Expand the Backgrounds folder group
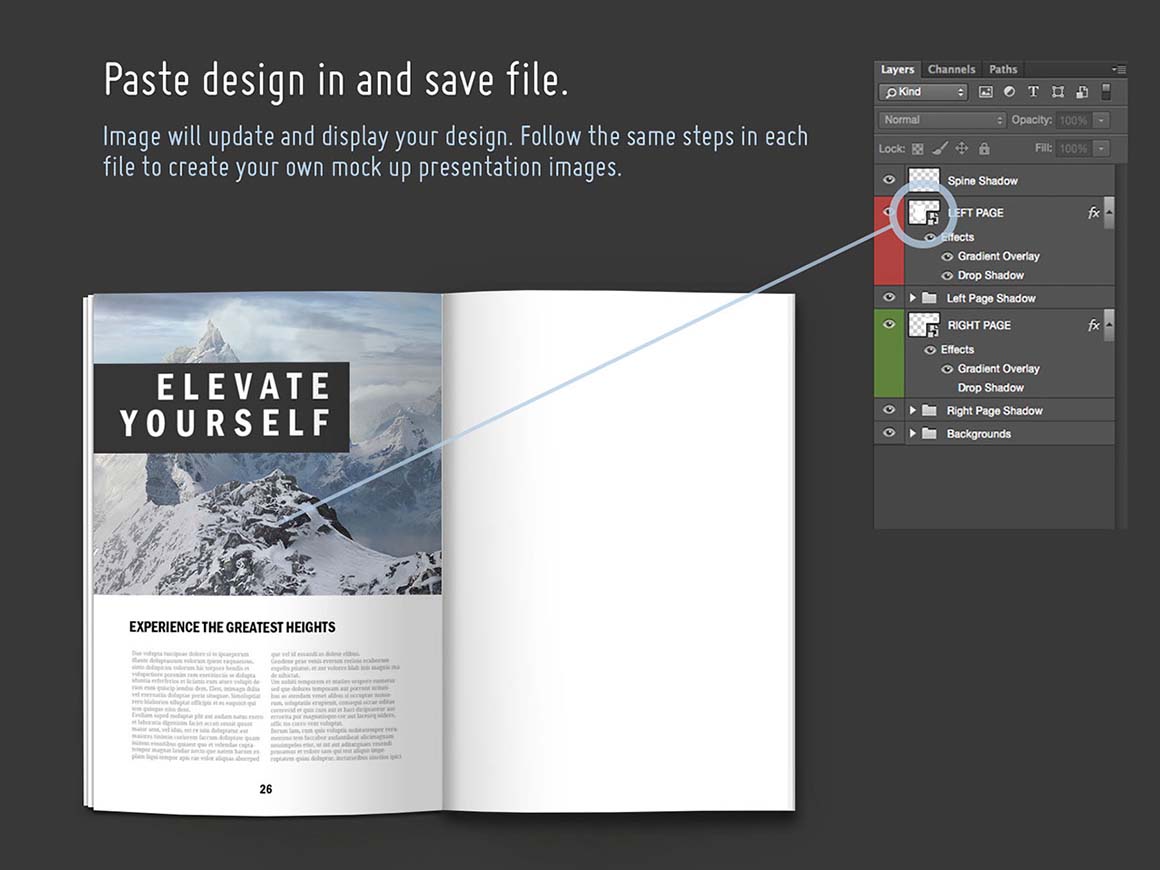 pyautogui.click(x=913, y=433)
